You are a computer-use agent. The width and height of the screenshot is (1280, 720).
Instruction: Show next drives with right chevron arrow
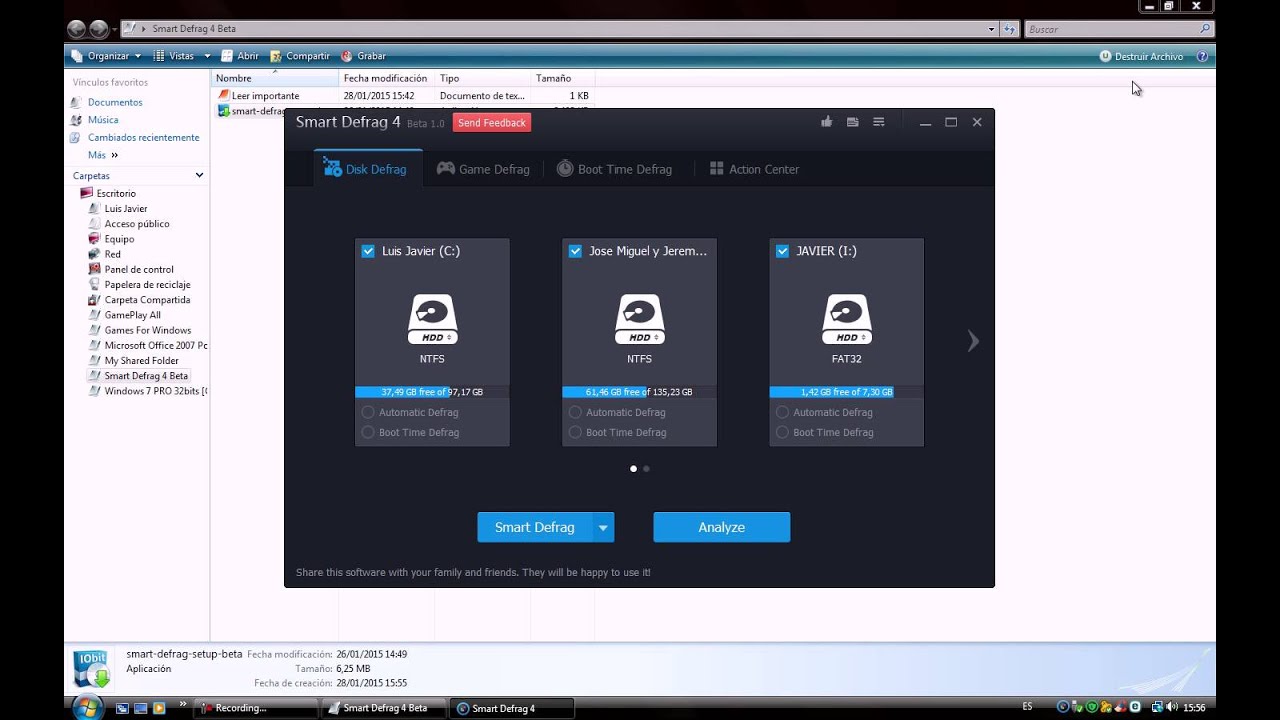pos(973,341)
